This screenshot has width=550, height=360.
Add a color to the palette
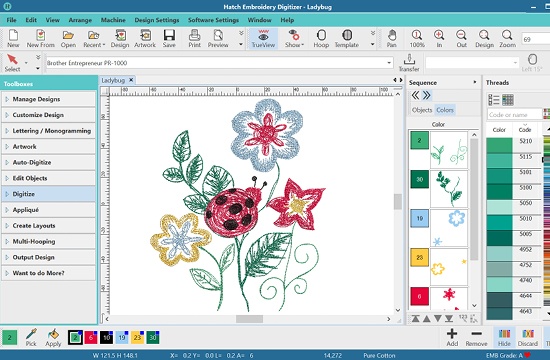(452, 338)
